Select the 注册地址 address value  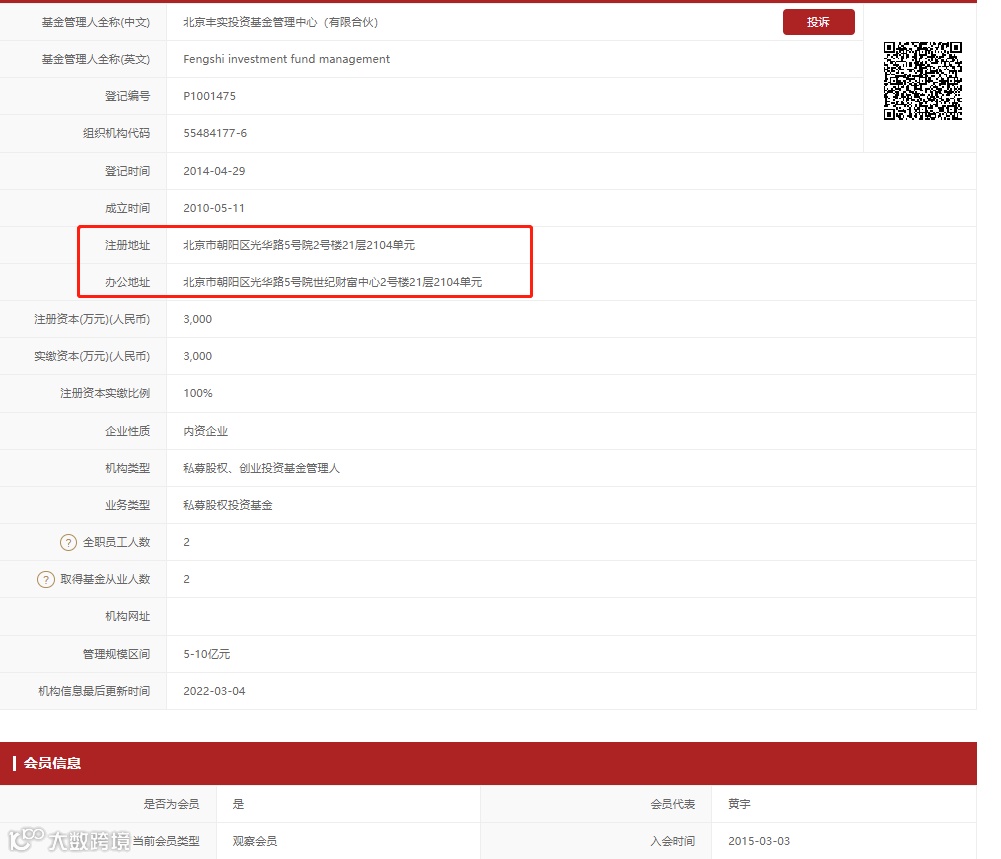(x=299, y=245)
